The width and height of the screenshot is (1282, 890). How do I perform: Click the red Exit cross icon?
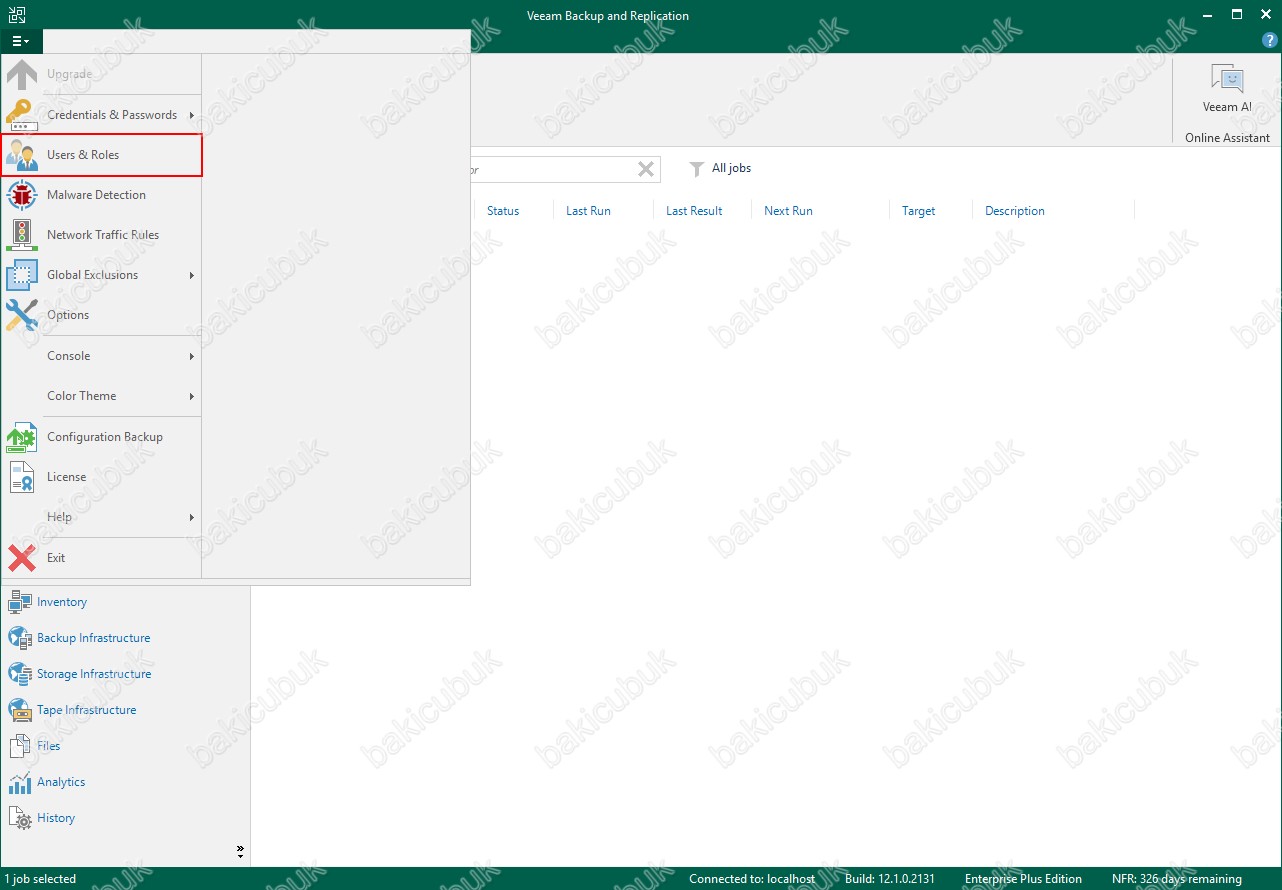point(22,558)
